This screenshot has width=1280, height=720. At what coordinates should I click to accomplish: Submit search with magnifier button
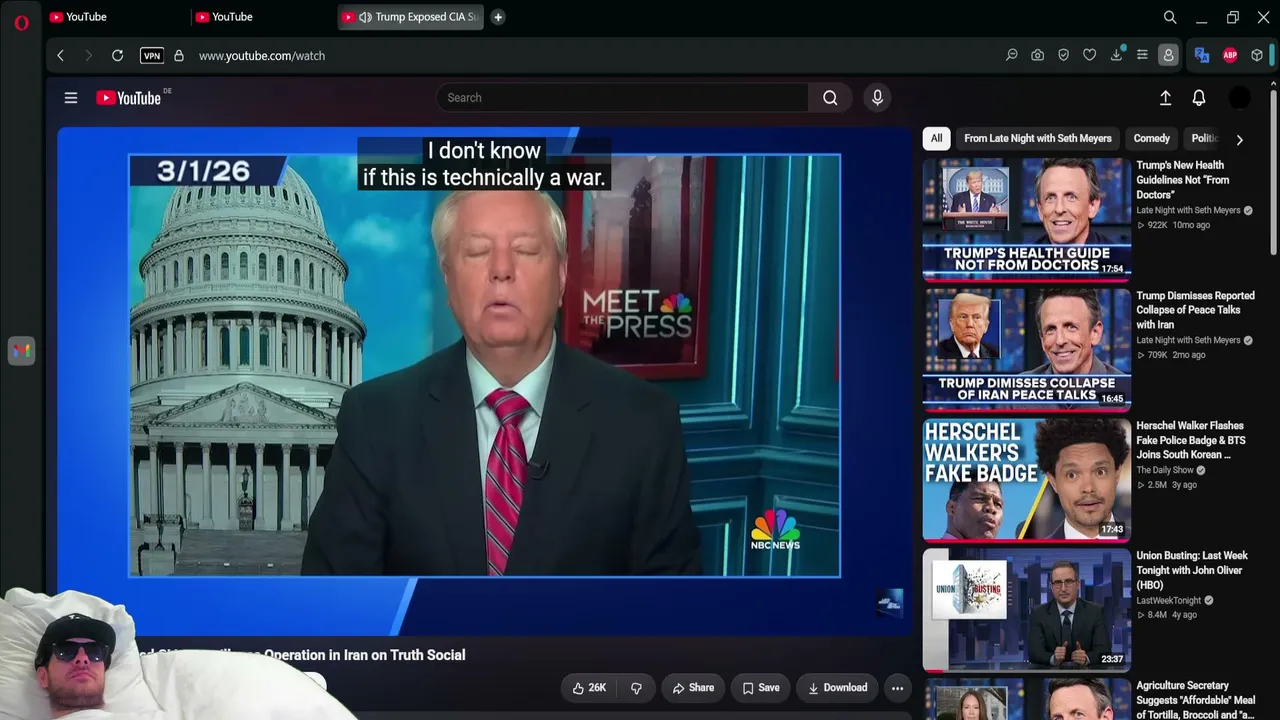(830, 98)
